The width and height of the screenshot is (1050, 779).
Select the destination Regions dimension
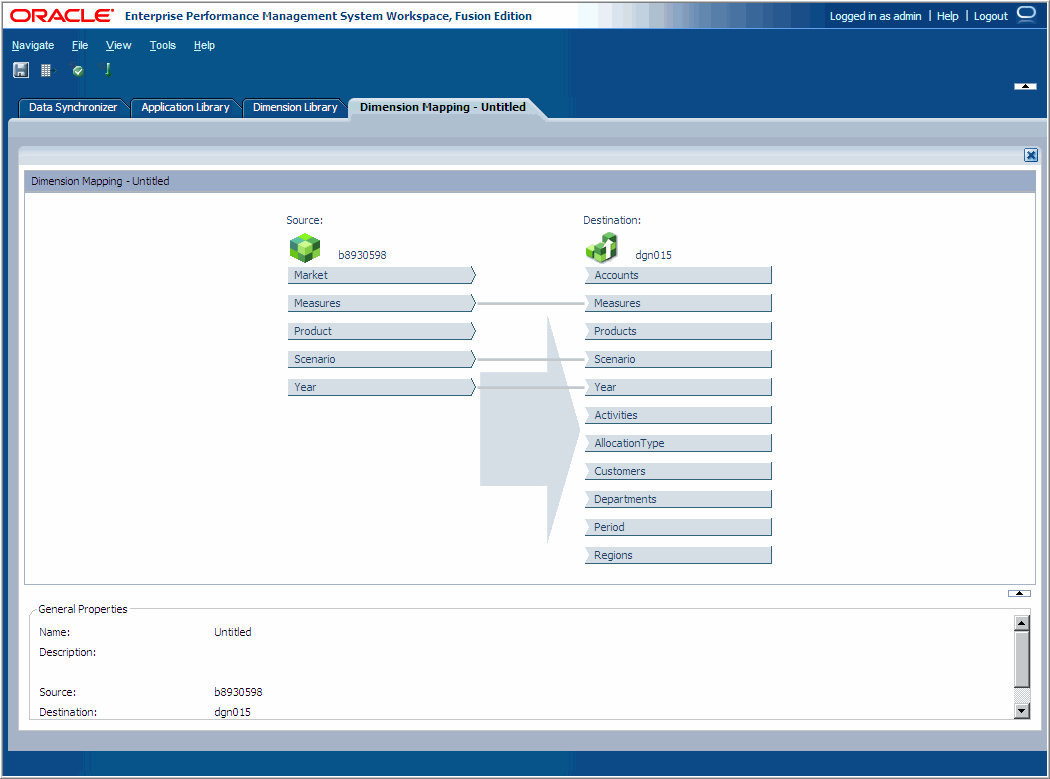tap(678, 555)
